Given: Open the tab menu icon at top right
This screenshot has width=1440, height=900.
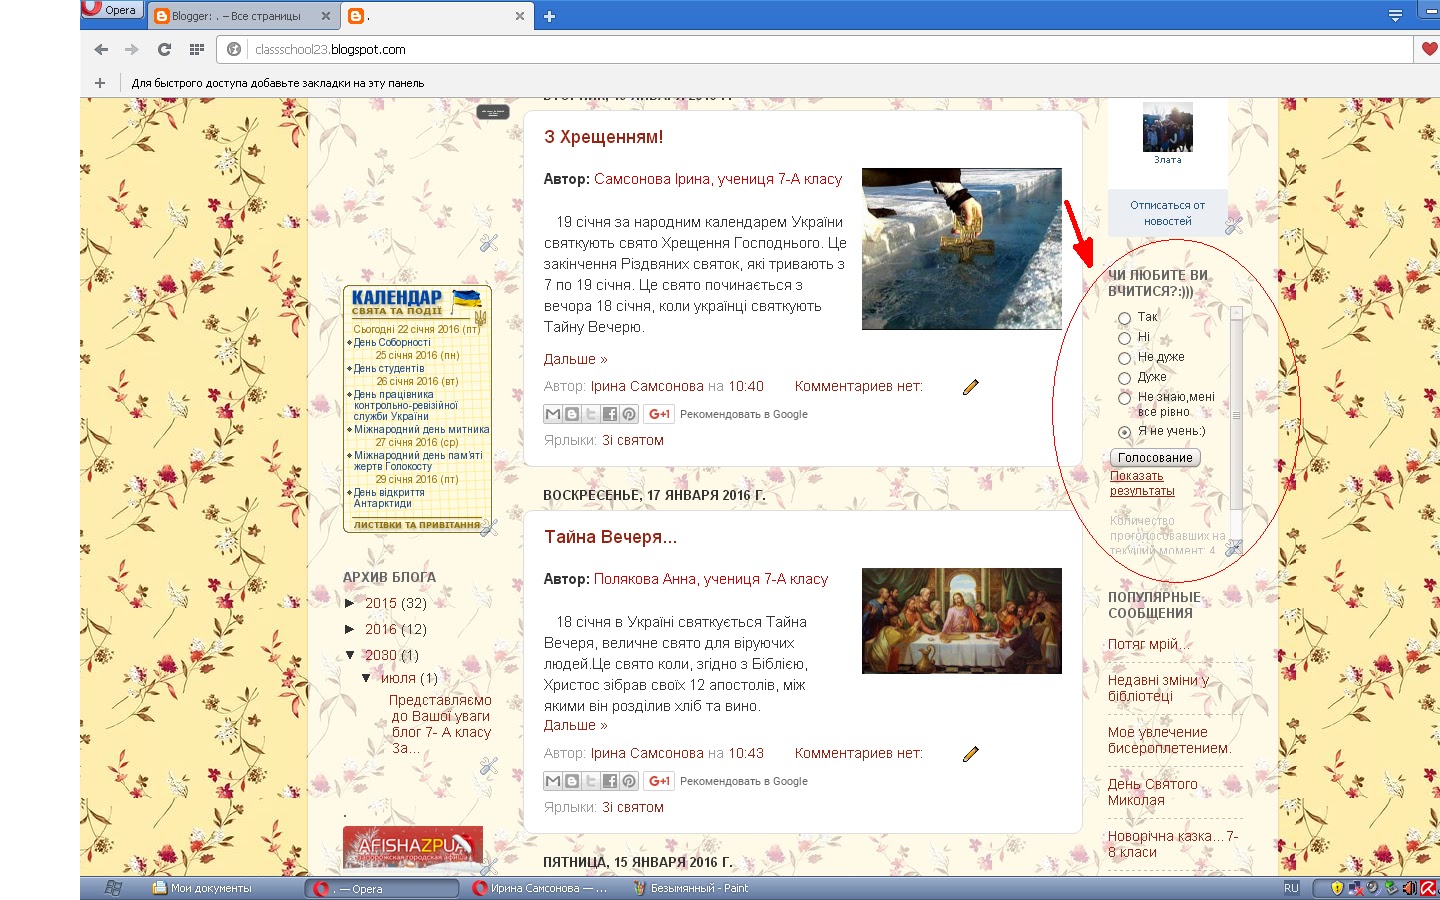Looking at the screenshot, I should 1395,15.
